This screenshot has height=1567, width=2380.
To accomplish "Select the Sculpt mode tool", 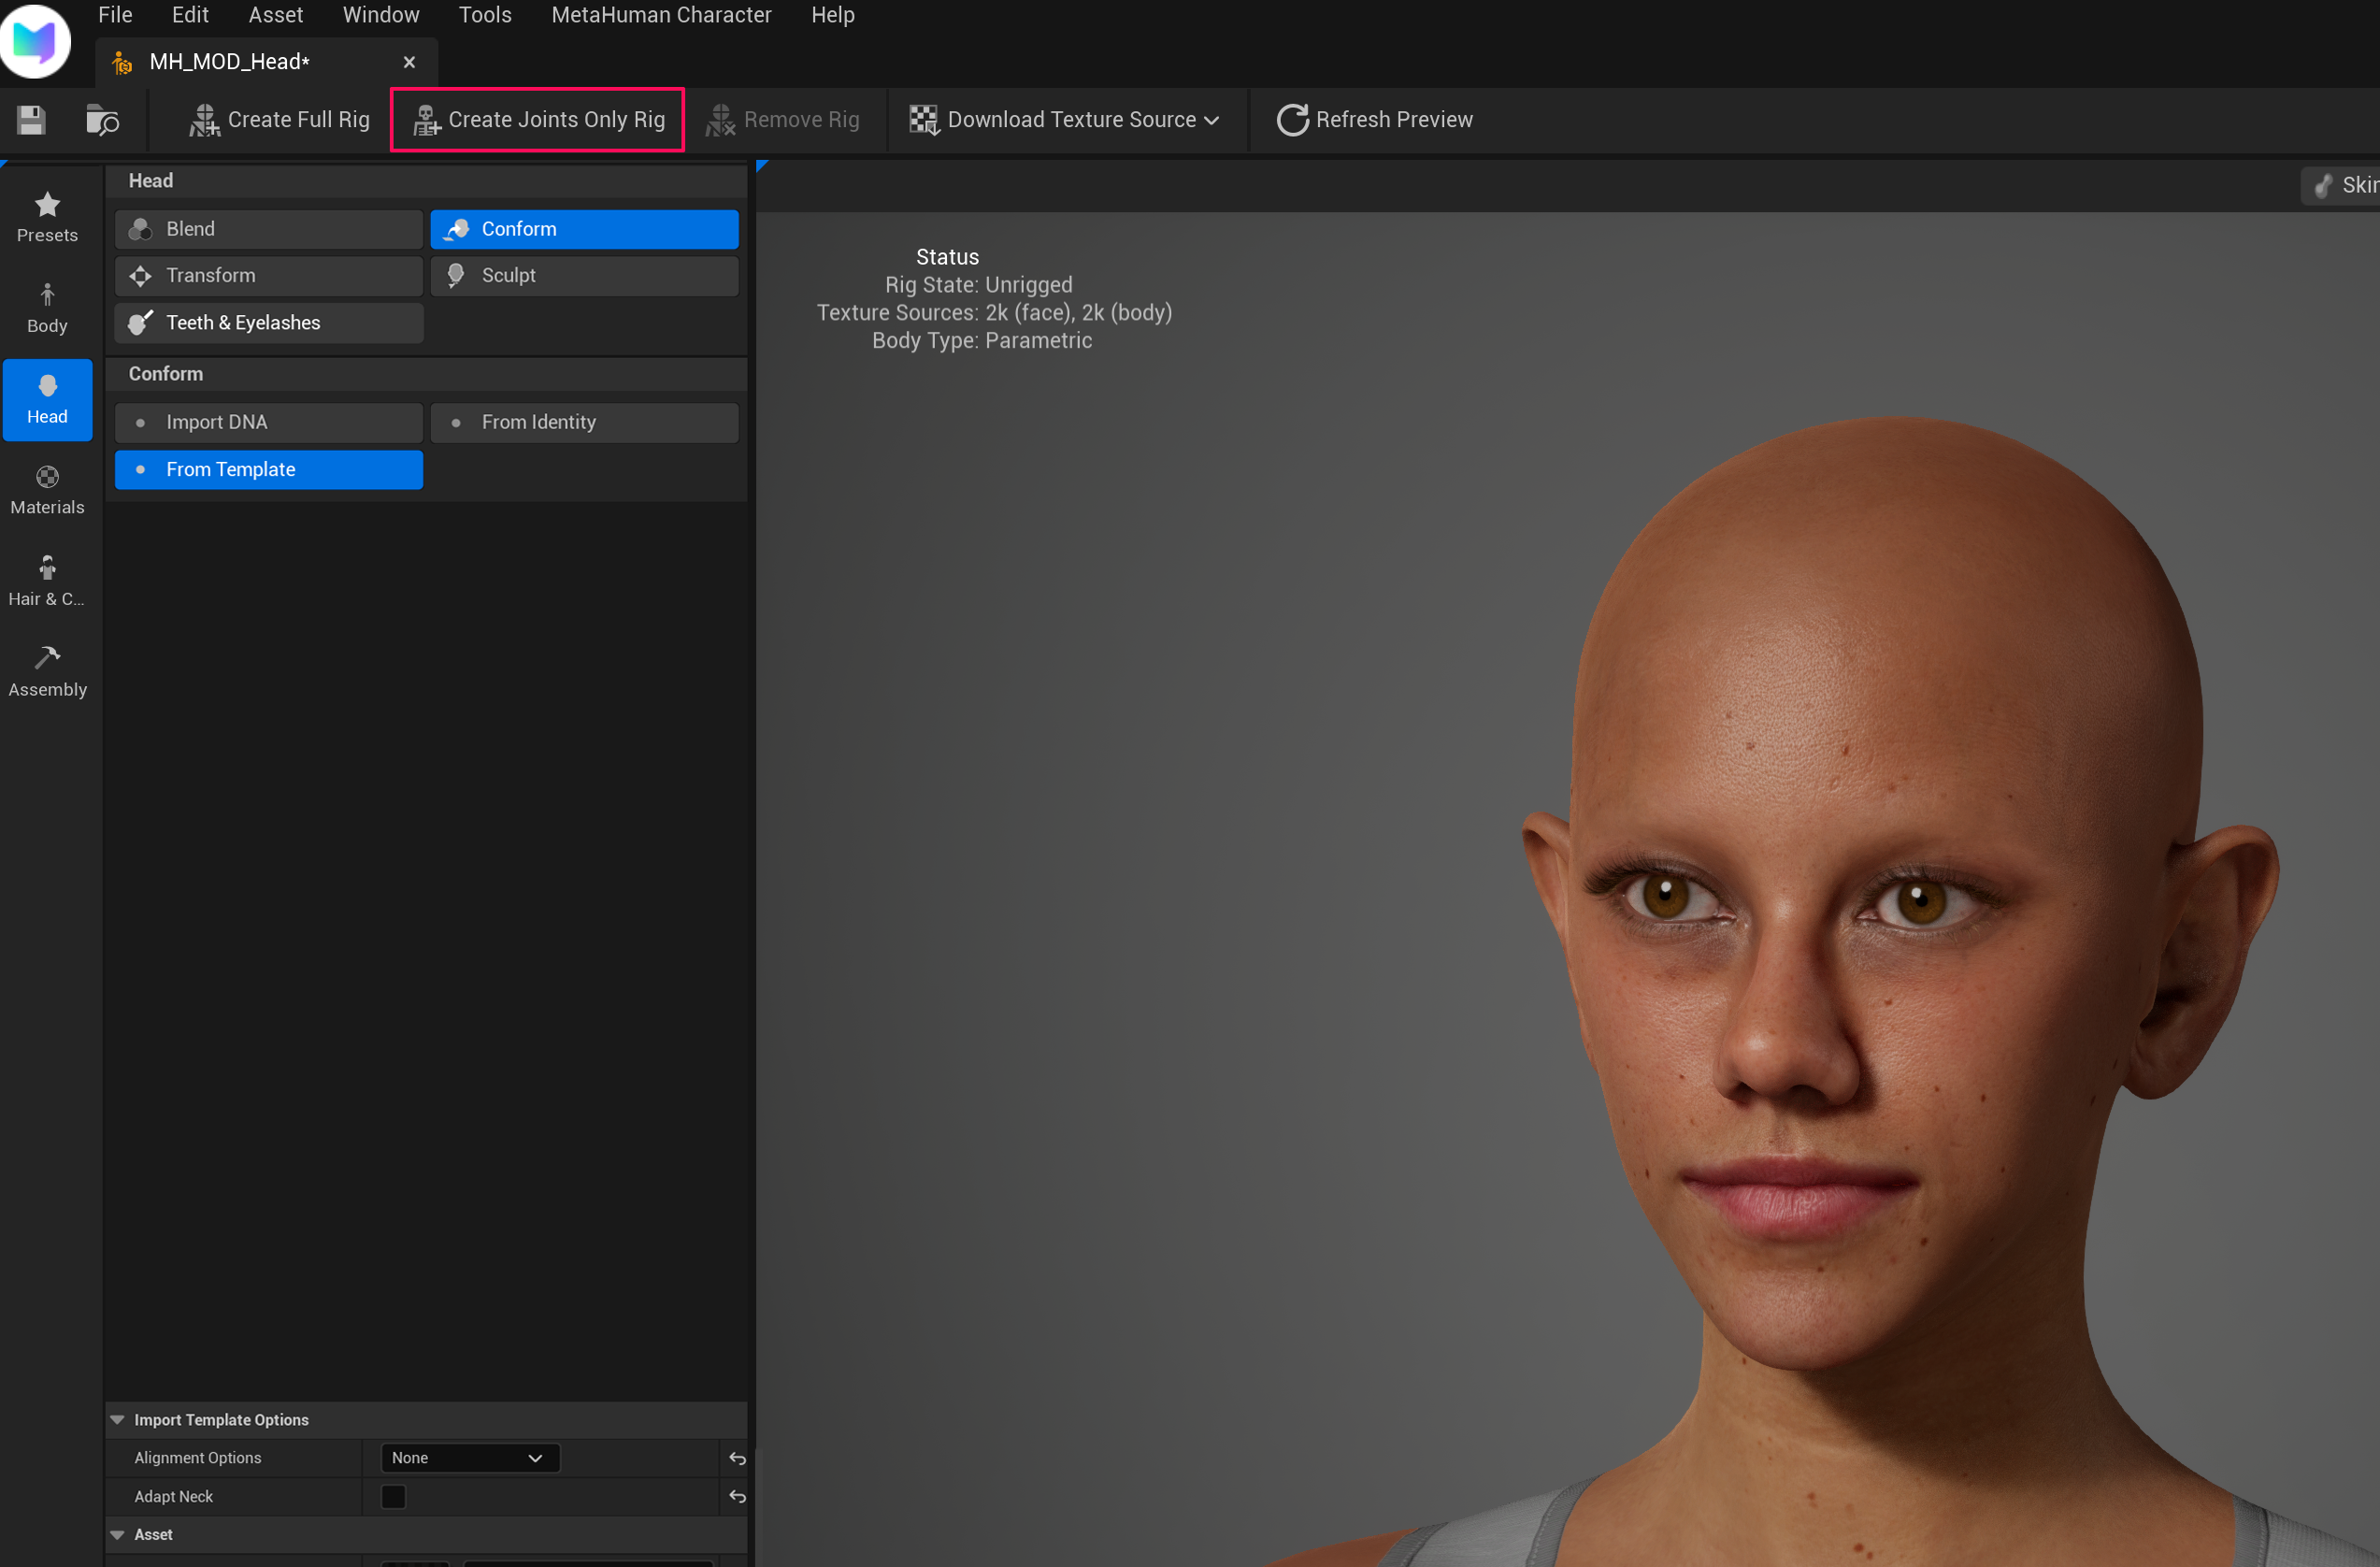I will point(584,275).
